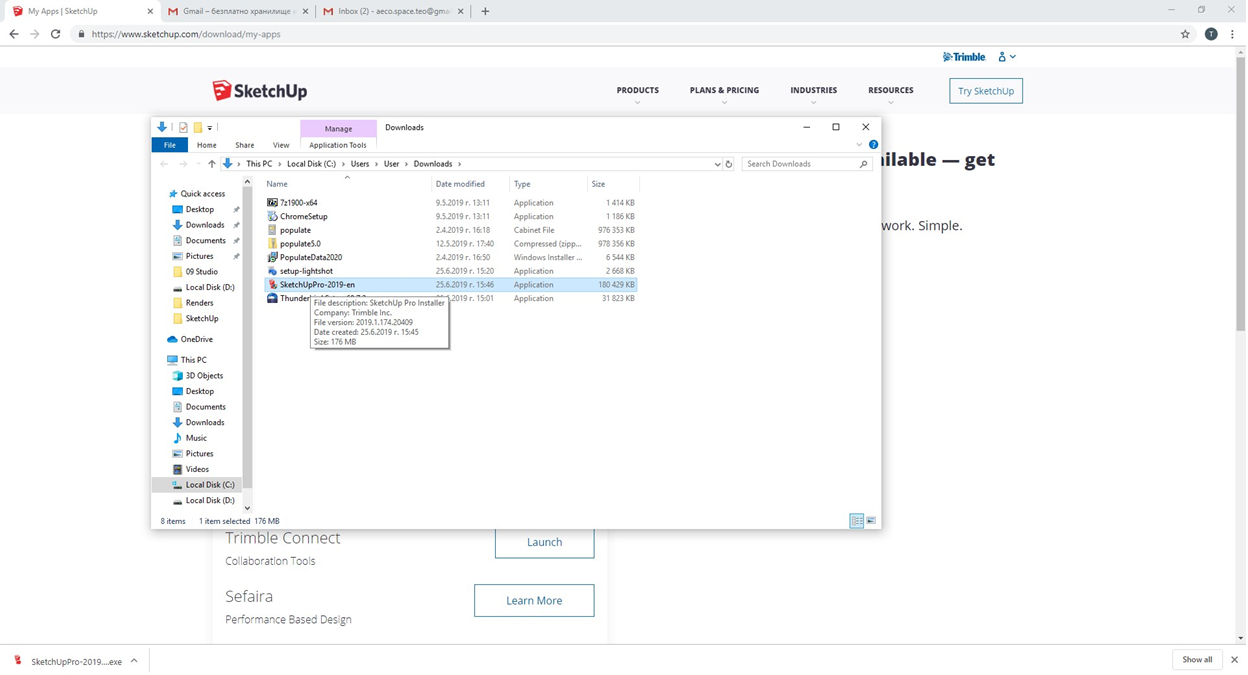The width and height of the screenshot is (1248, 675).
Task: Open Customize Quick Access Toolbar dropdown
Action: tap(210, 128)
